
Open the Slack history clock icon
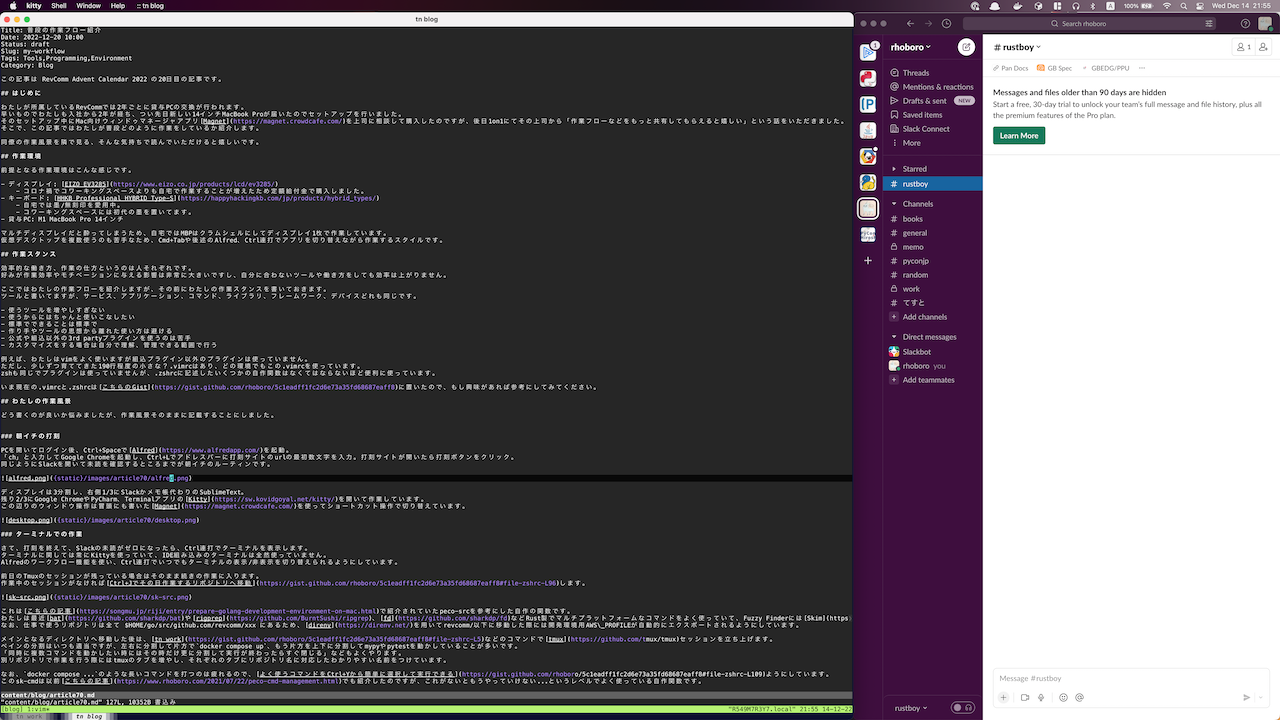tap(946, 23)
